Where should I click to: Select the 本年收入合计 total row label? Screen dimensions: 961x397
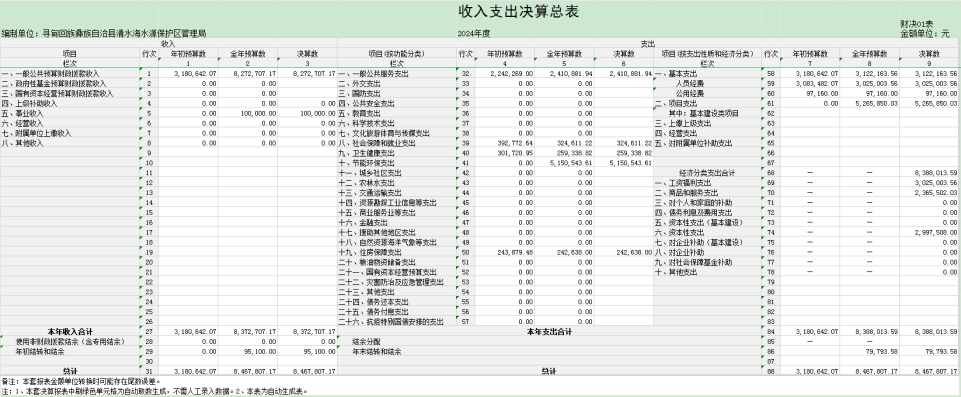click(70, 331)
